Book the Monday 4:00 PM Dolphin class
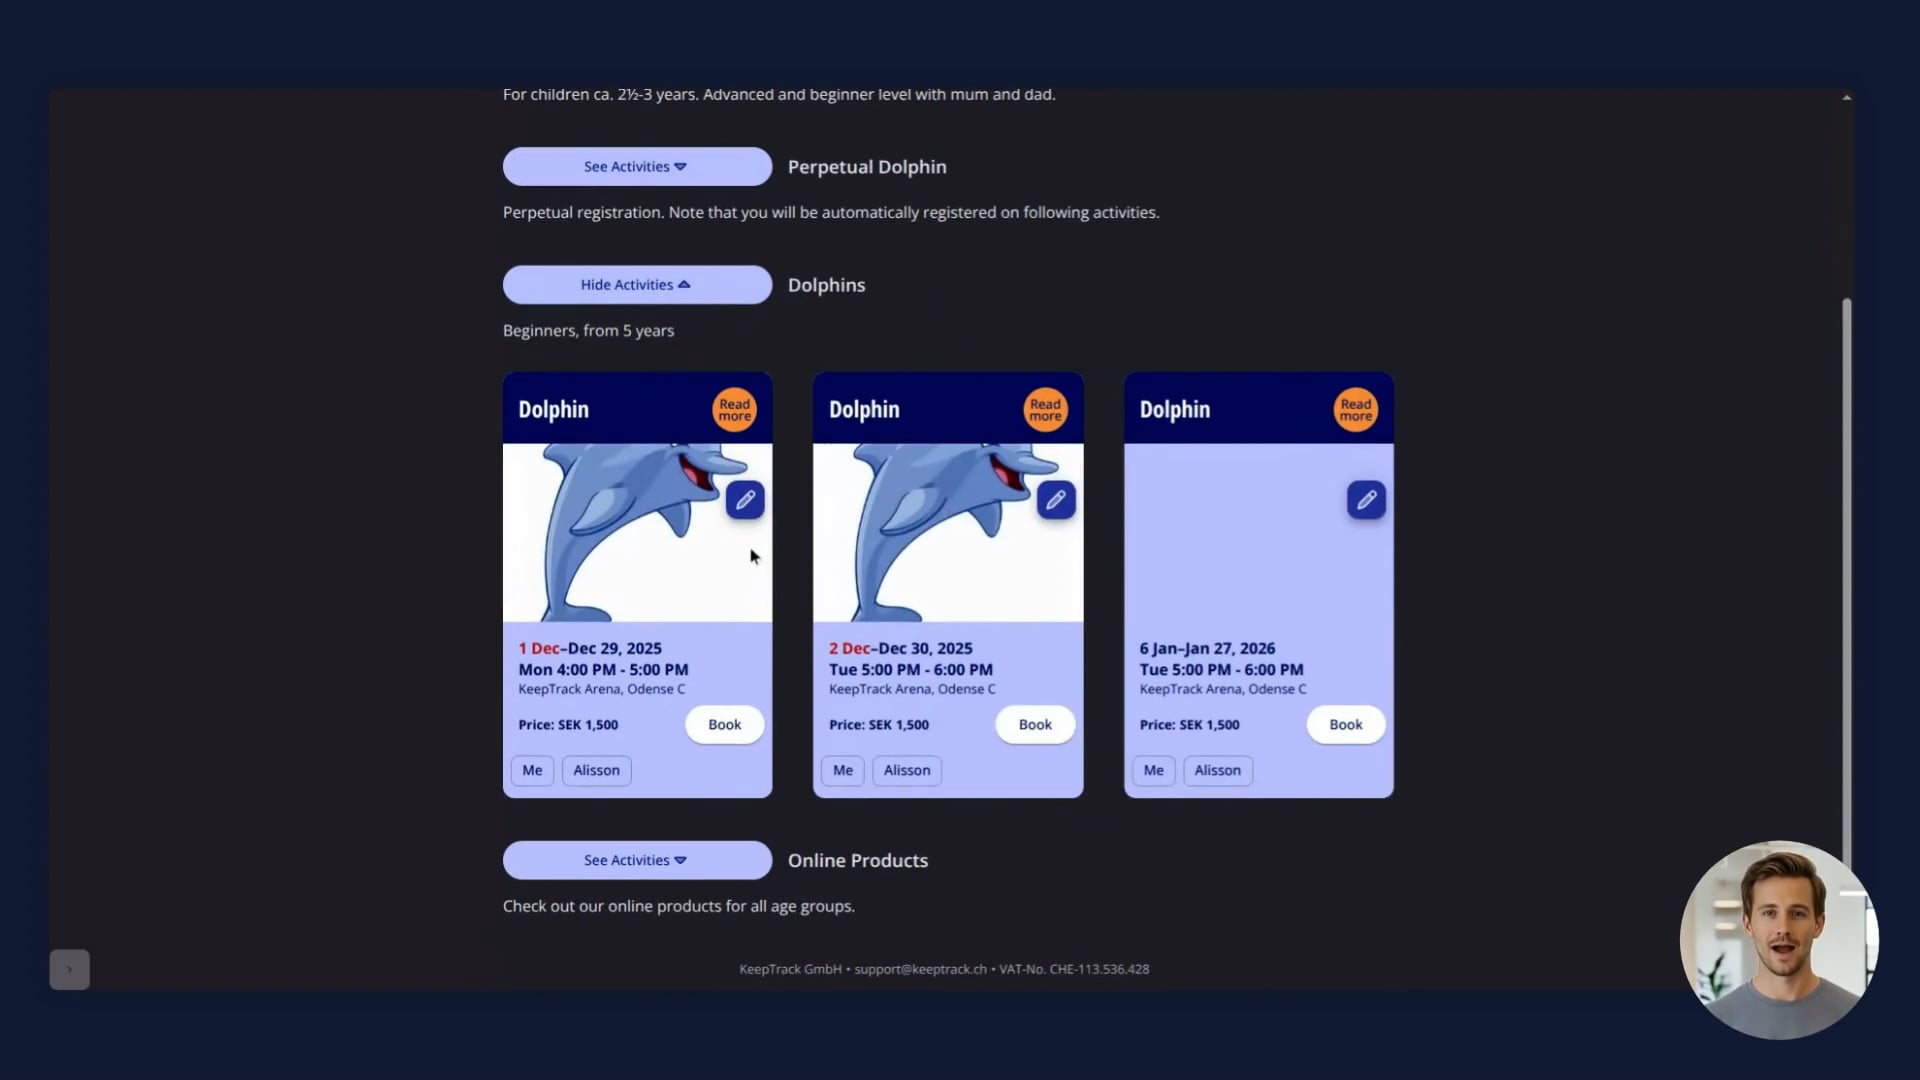The width and height of the screenshot is (1920, 1080). (725, 725)
